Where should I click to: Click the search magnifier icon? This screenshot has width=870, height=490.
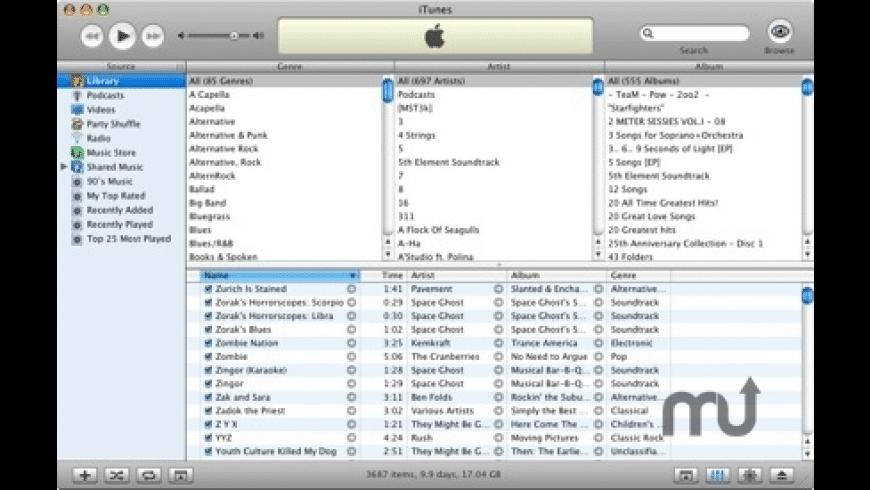click(648, 33)
